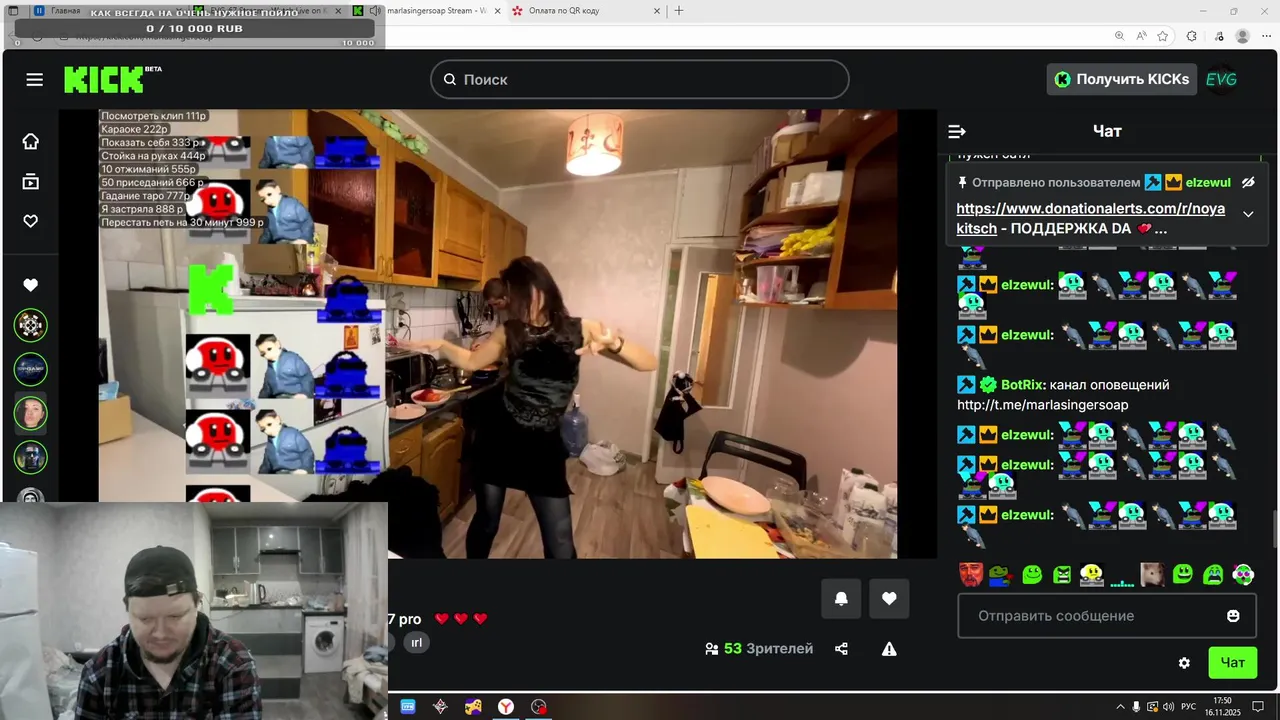Open the emoji picker smiley icon
This screenshot has width=1280, height=720.
point(1233,616)
